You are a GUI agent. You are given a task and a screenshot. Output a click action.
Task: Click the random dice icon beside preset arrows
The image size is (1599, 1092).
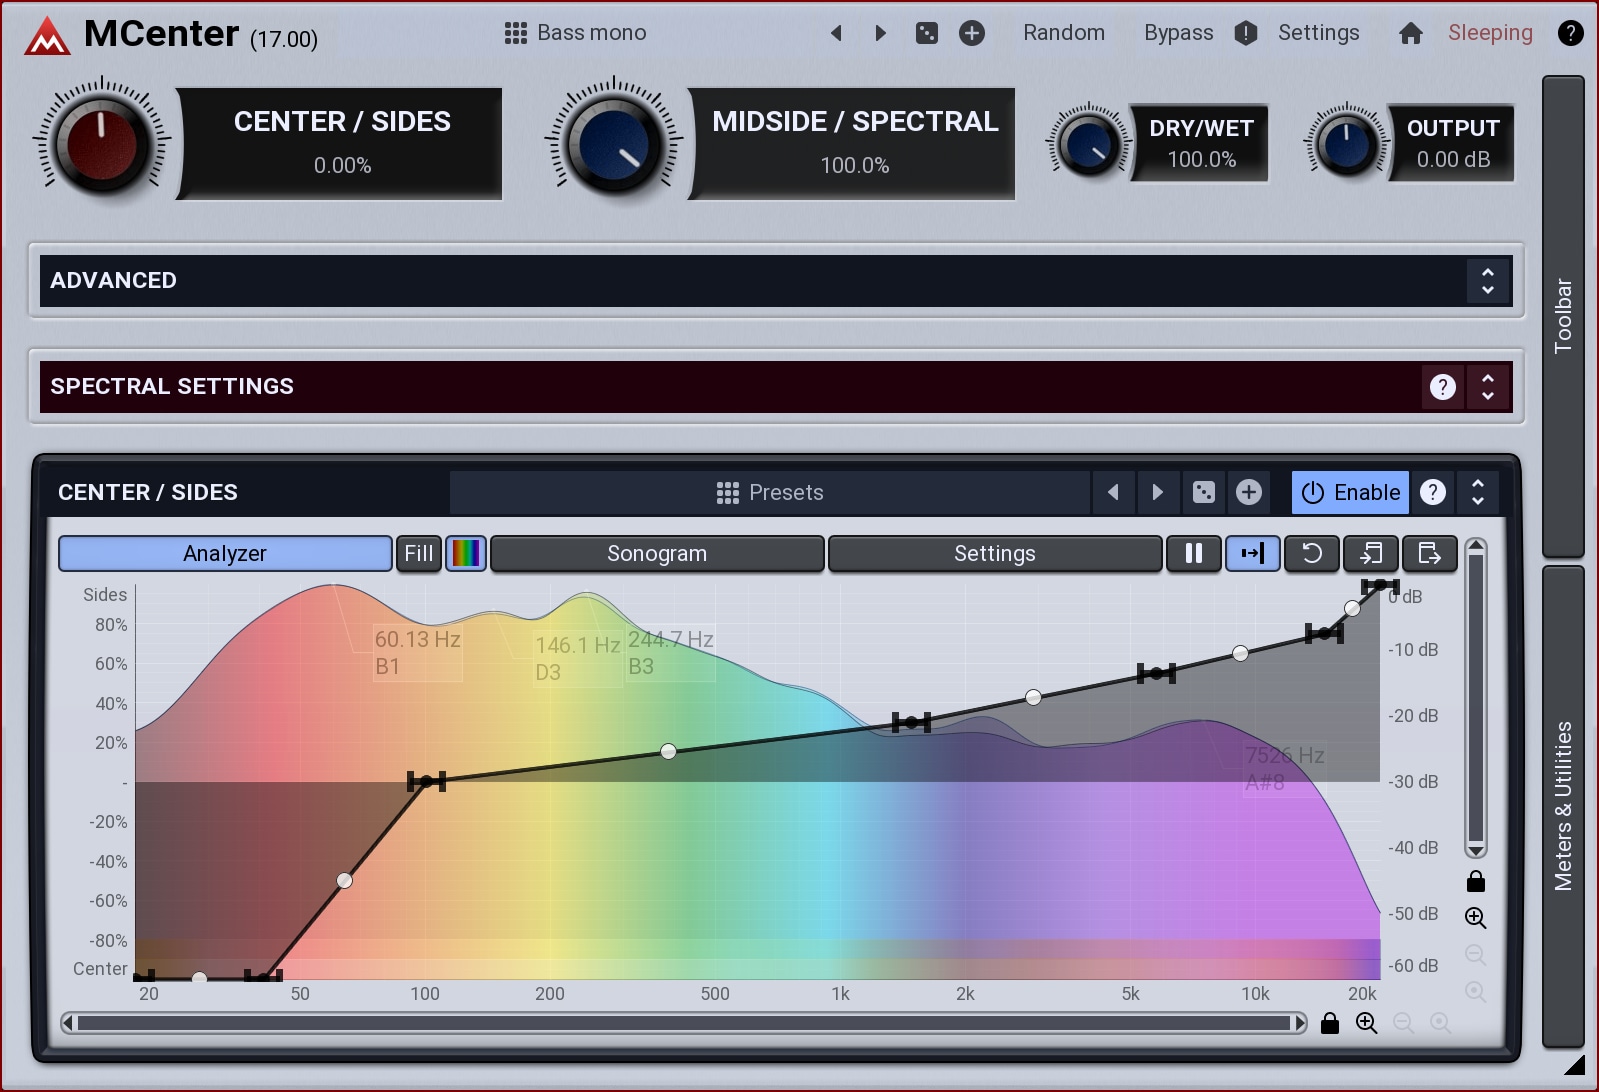click(927, 34)
